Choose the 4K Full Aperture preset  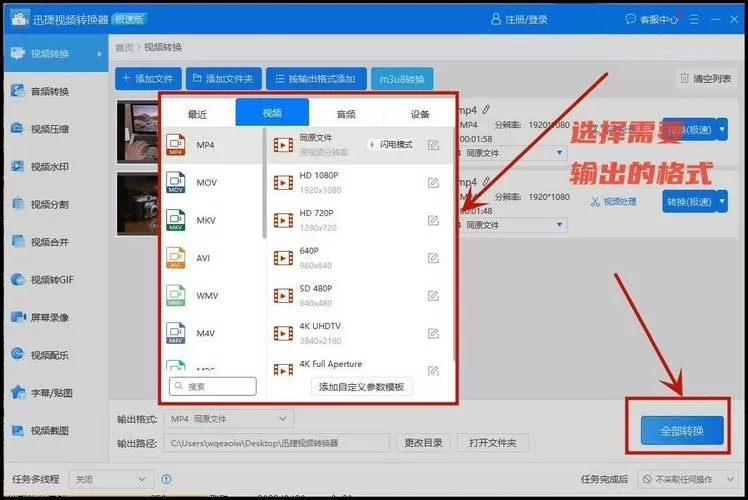click(x=358, y=365)
